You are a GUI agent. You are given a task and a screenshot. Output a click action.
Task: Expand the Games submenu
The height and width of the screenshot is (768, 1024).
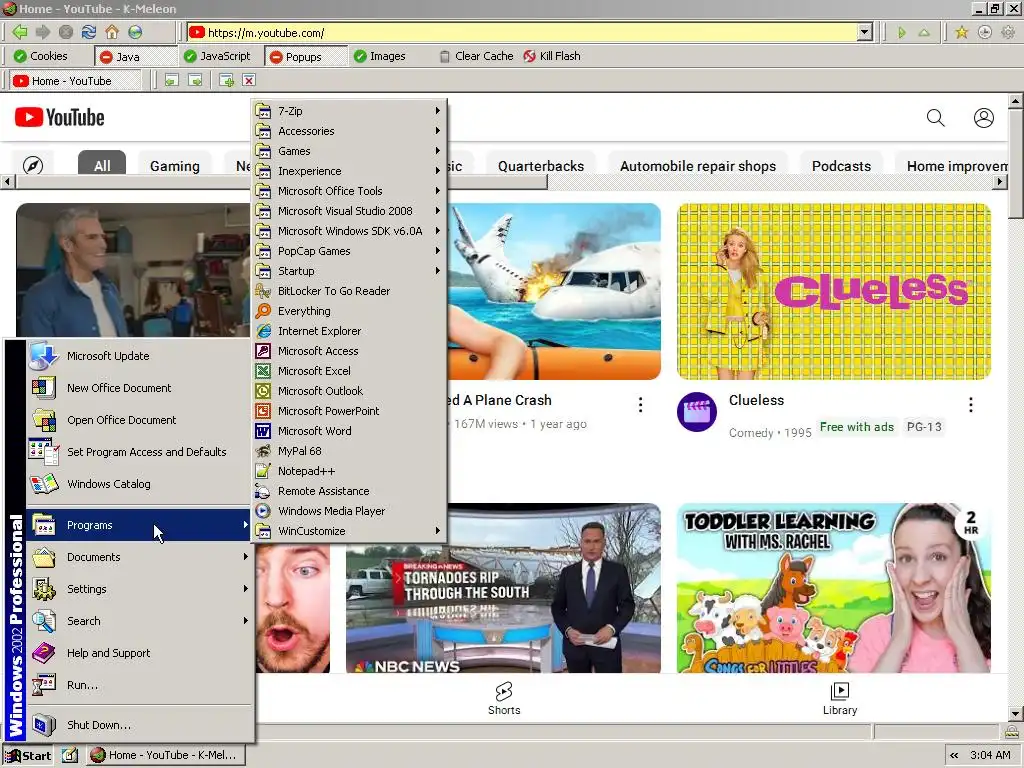coord(349,151)
